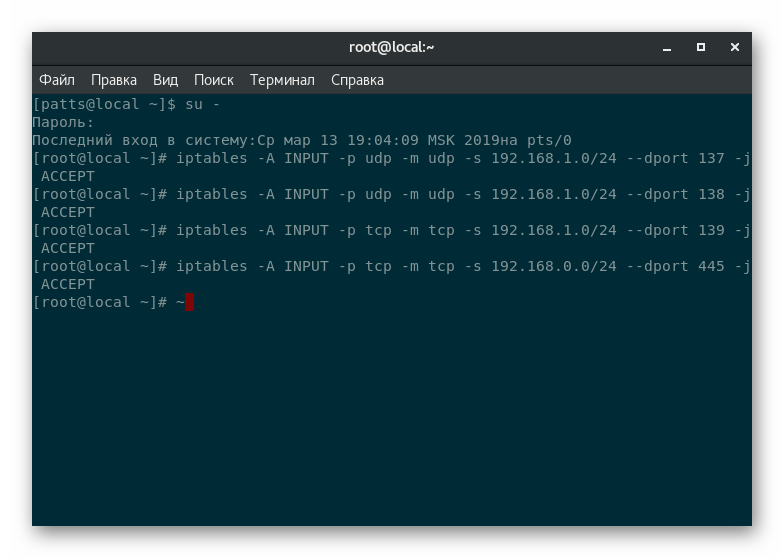Click ACCEPT below the dport 137 command
The height and width of the screenshot is (558, 784).
coord(68,176)
